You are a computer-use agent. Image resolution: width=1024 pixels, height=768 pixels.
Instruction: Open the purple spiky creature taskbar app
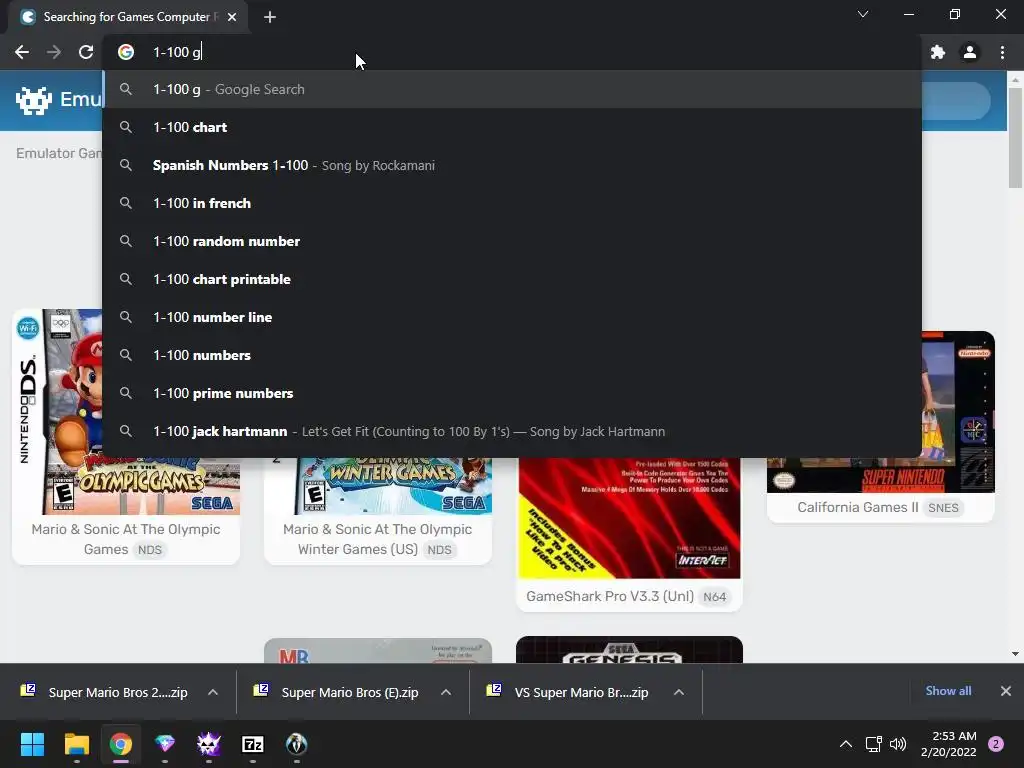coord(209,744)
